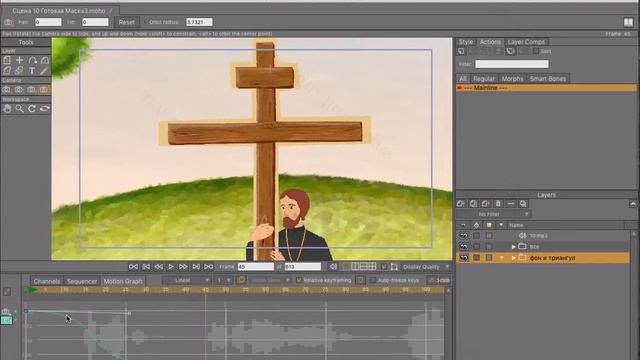This screenshot has width=640, height=360.
Task: Select the Eyedropper tool in Layer tools
Action: (44, 71)
